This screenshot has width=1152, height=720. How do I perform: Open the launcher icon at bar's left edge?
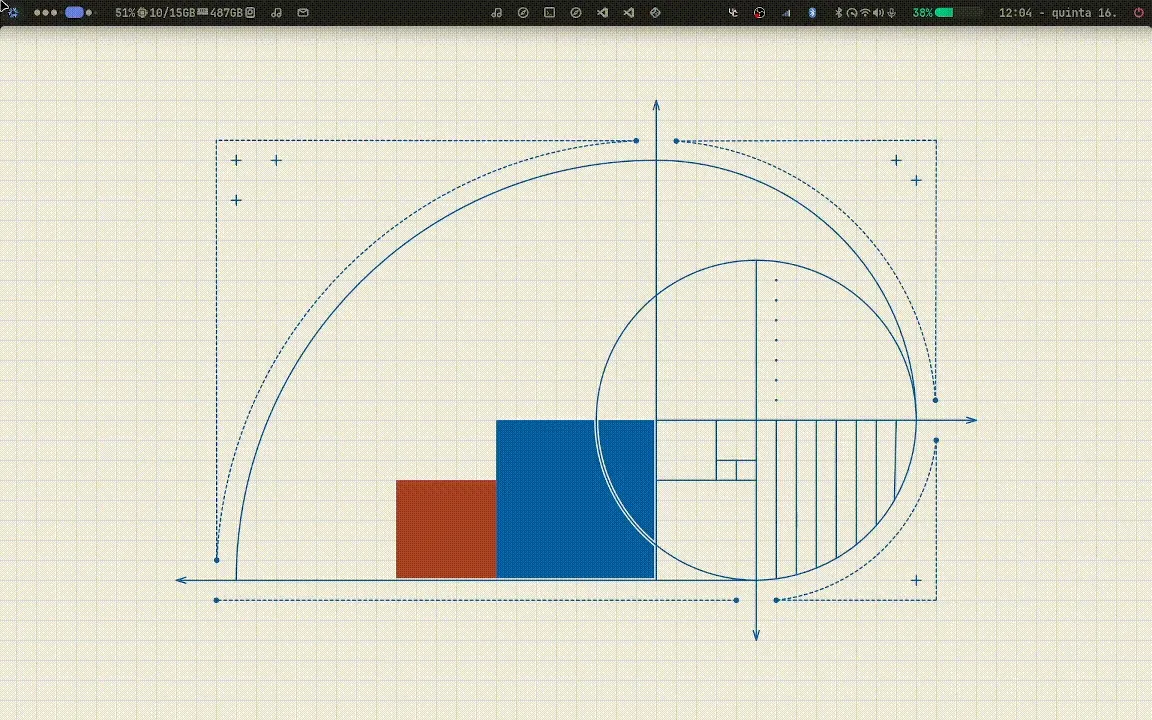12,12
